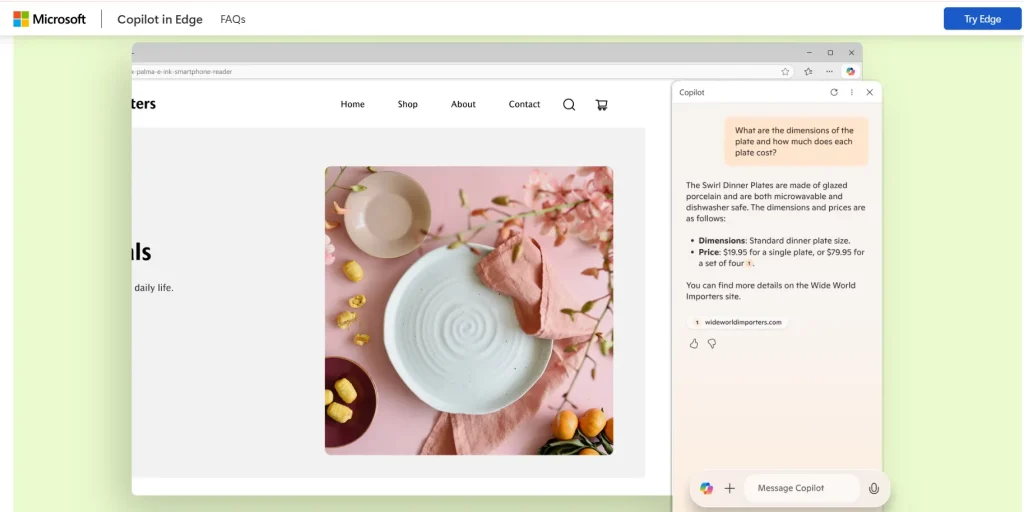Refresh the Copilot panel
This screenshot has height=512, width=1024.
pos(834,93)
